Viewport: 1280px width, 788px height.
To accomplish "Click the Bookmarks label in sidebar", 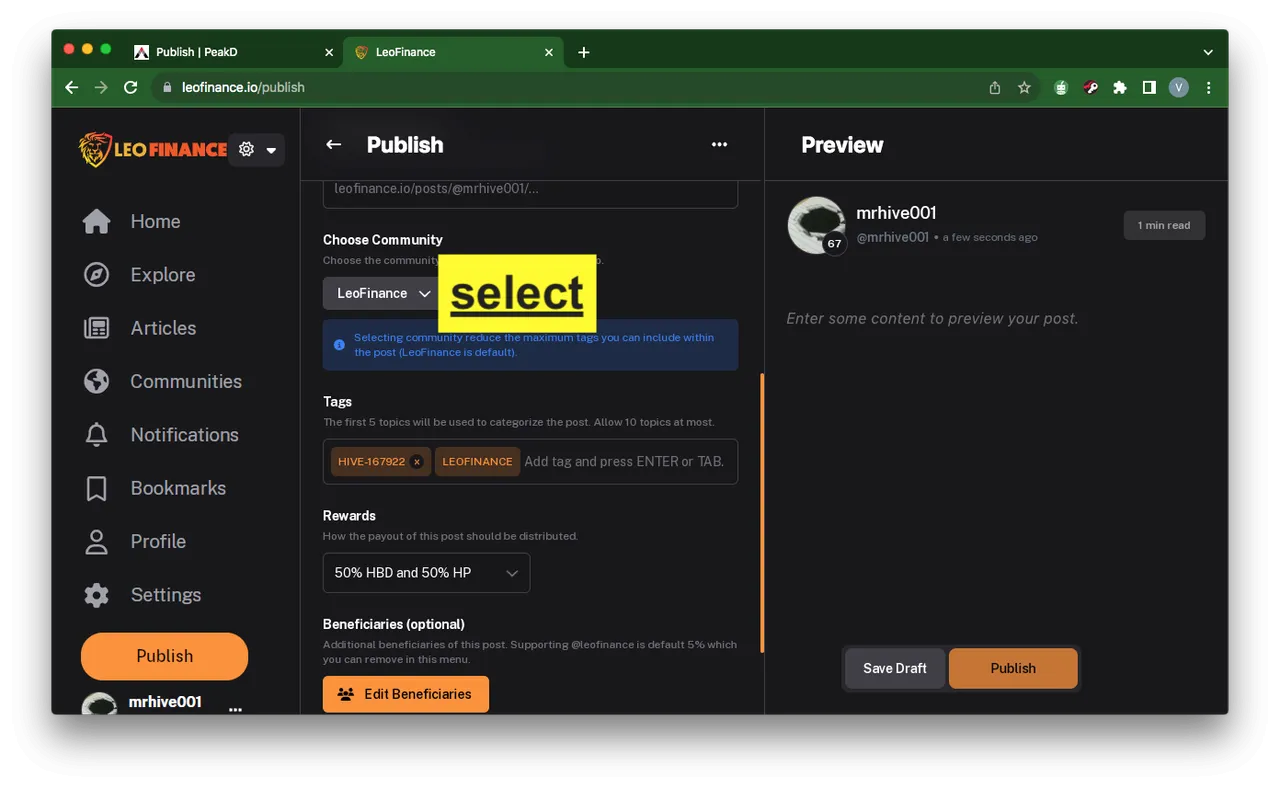I will tap(178, 488).
